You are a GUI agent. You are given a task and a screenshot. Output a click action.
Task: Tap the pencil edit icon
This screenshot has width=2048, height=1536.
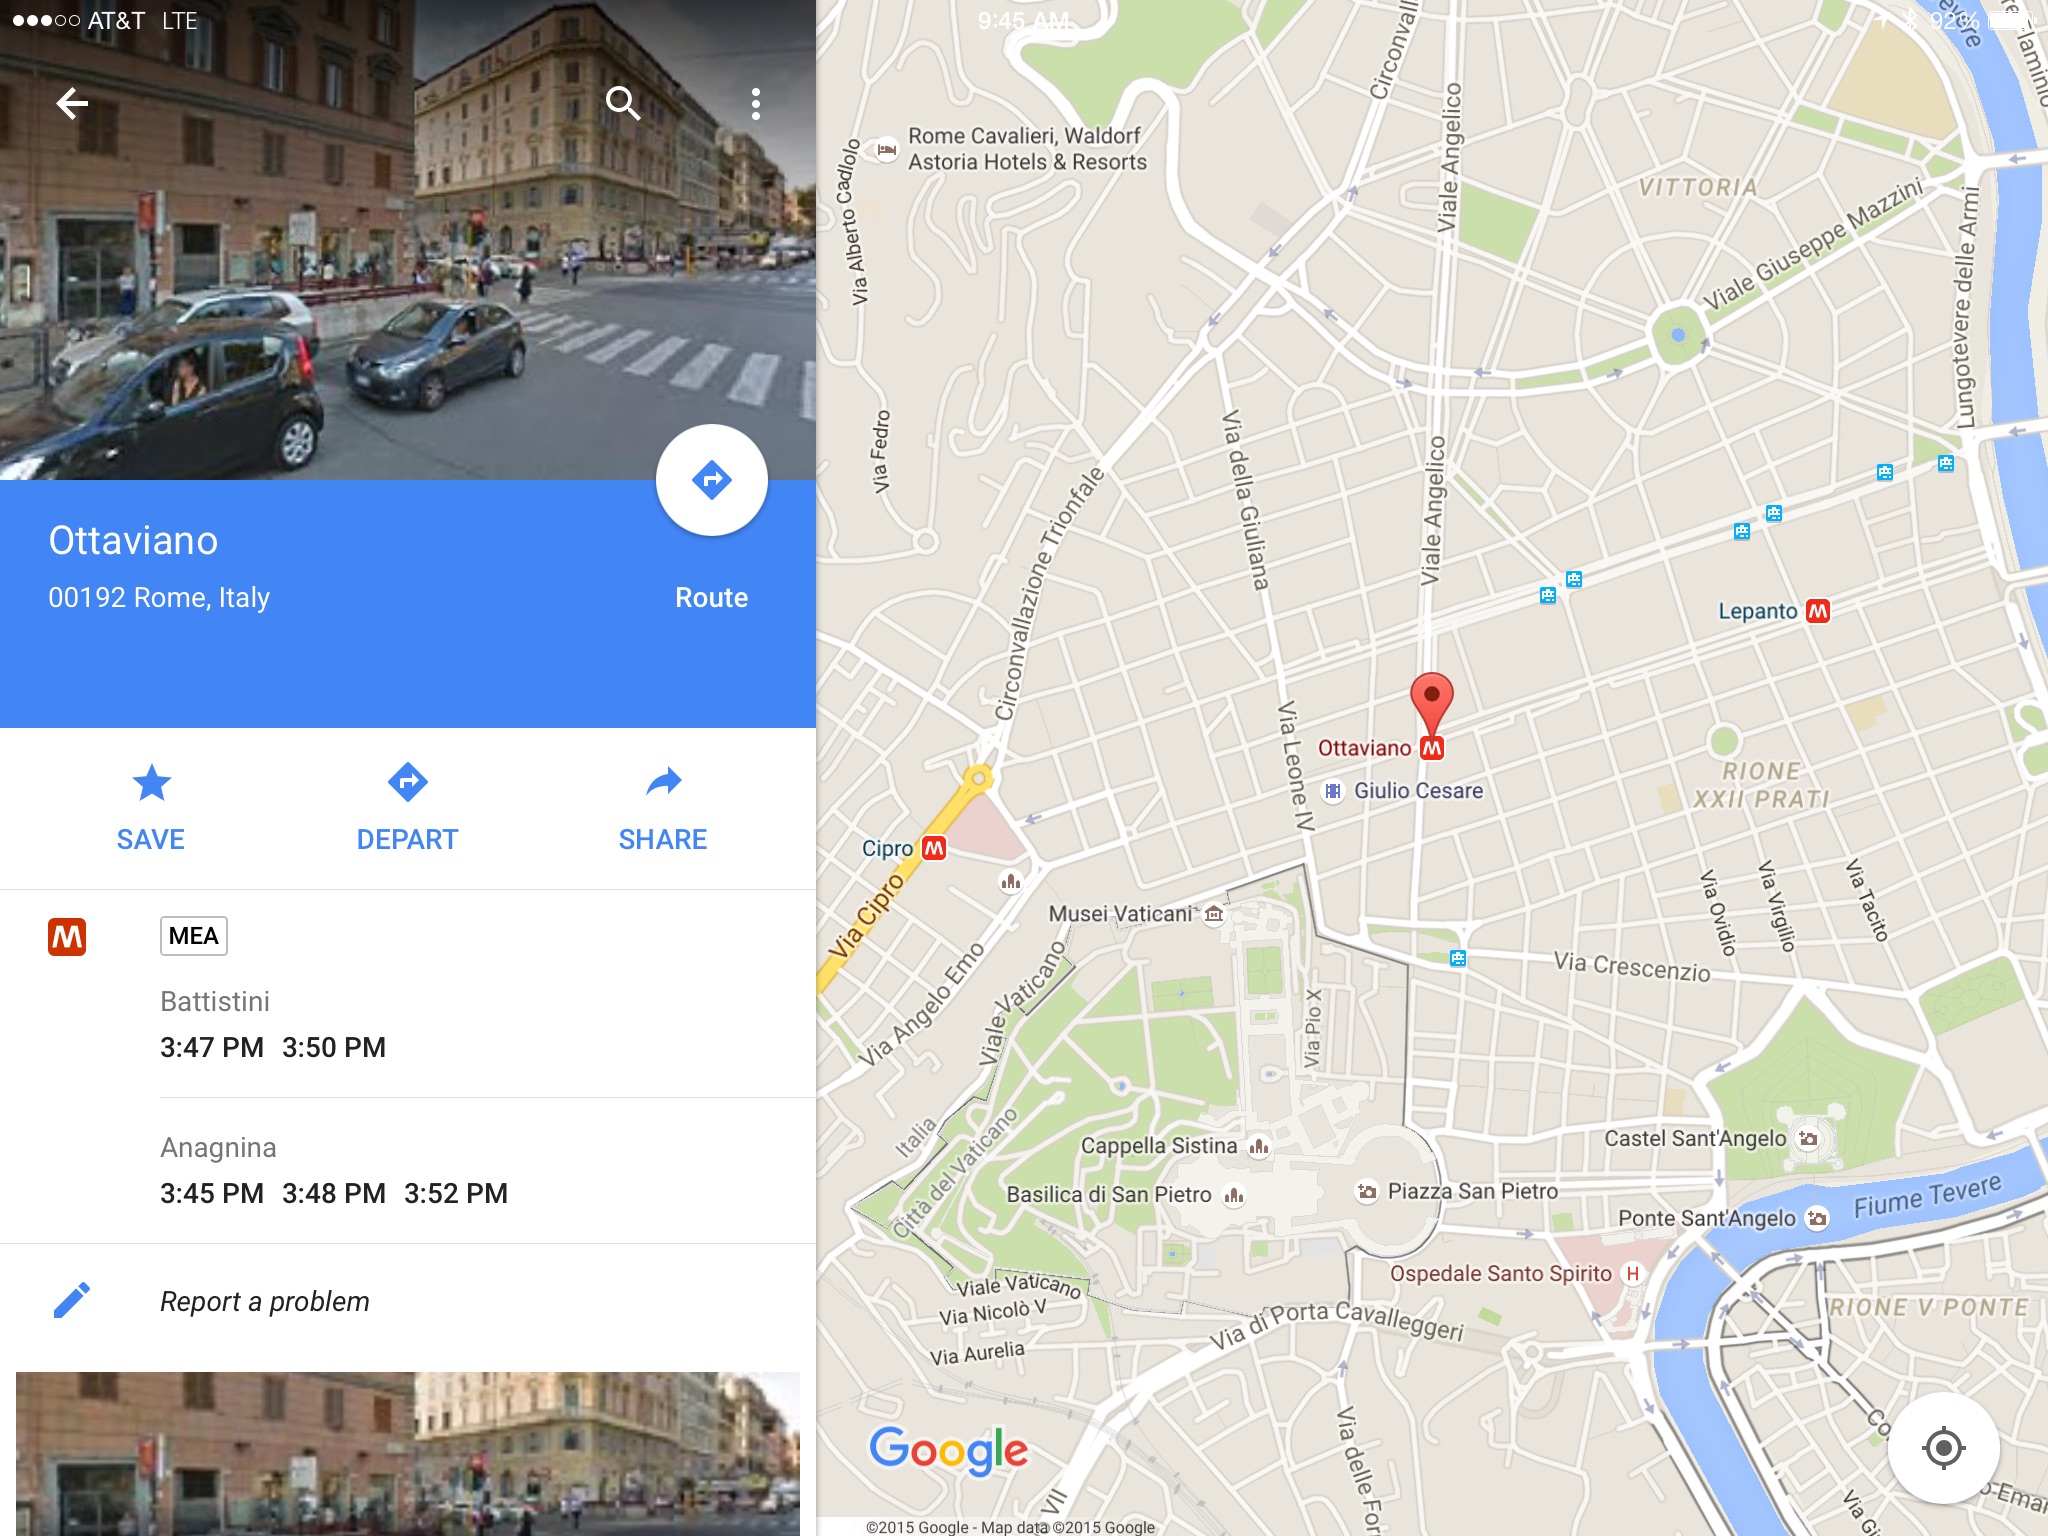tap(71, 1300)
